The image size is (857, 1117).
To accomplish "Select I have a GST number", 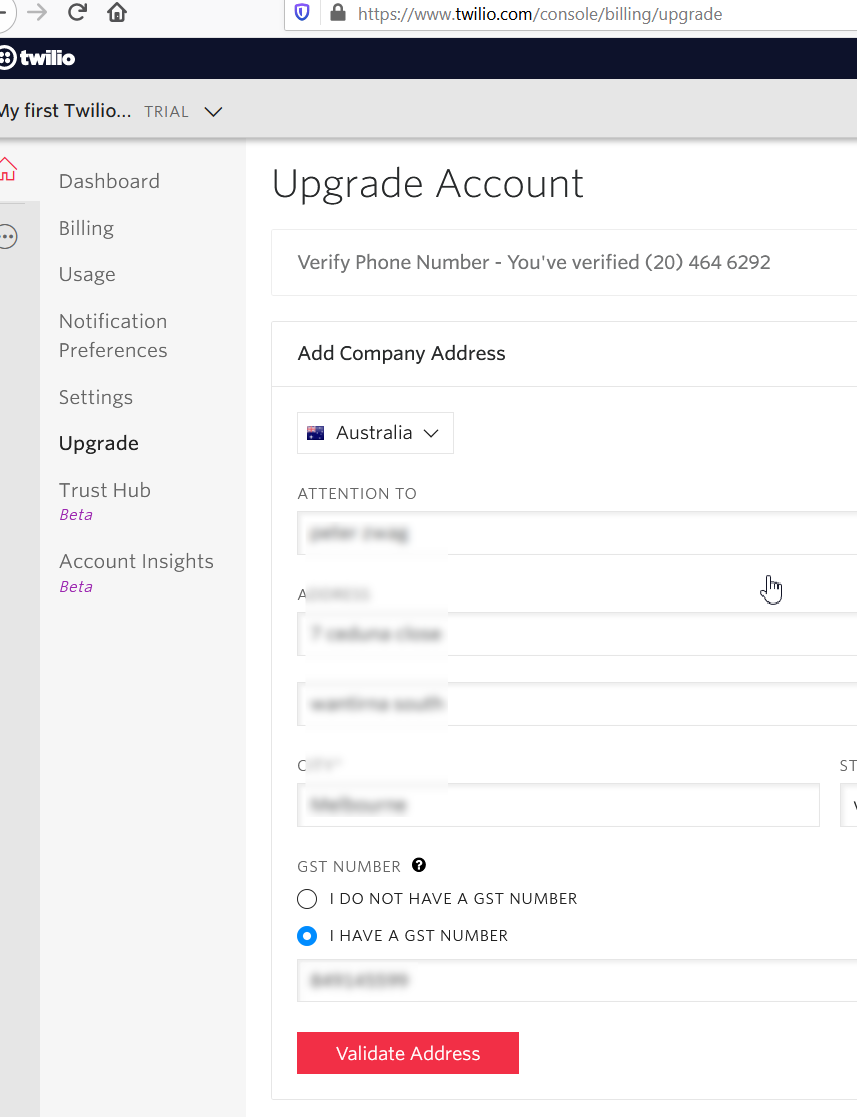I will pos(307,936).
